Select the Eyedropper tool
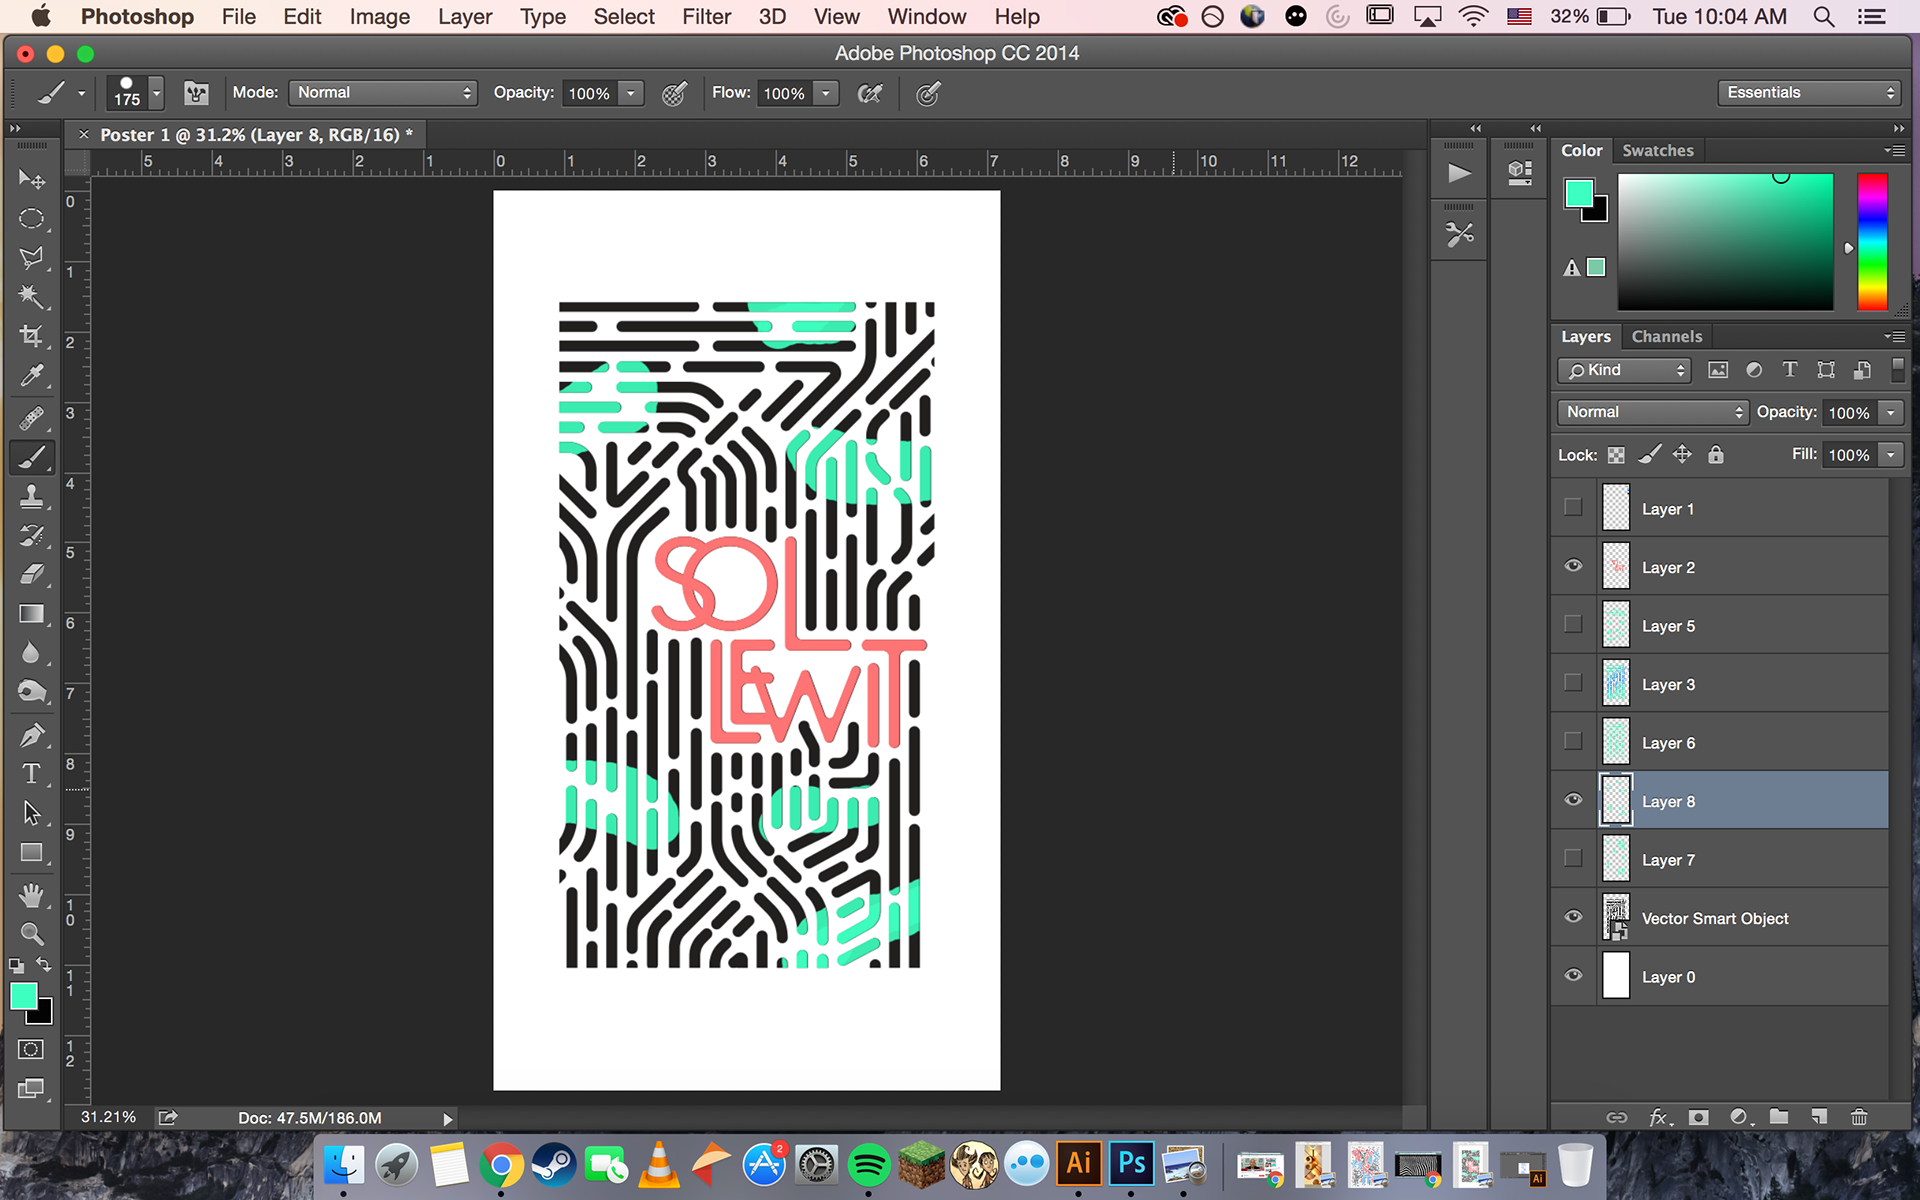1920x1200 pixels. 31,376
